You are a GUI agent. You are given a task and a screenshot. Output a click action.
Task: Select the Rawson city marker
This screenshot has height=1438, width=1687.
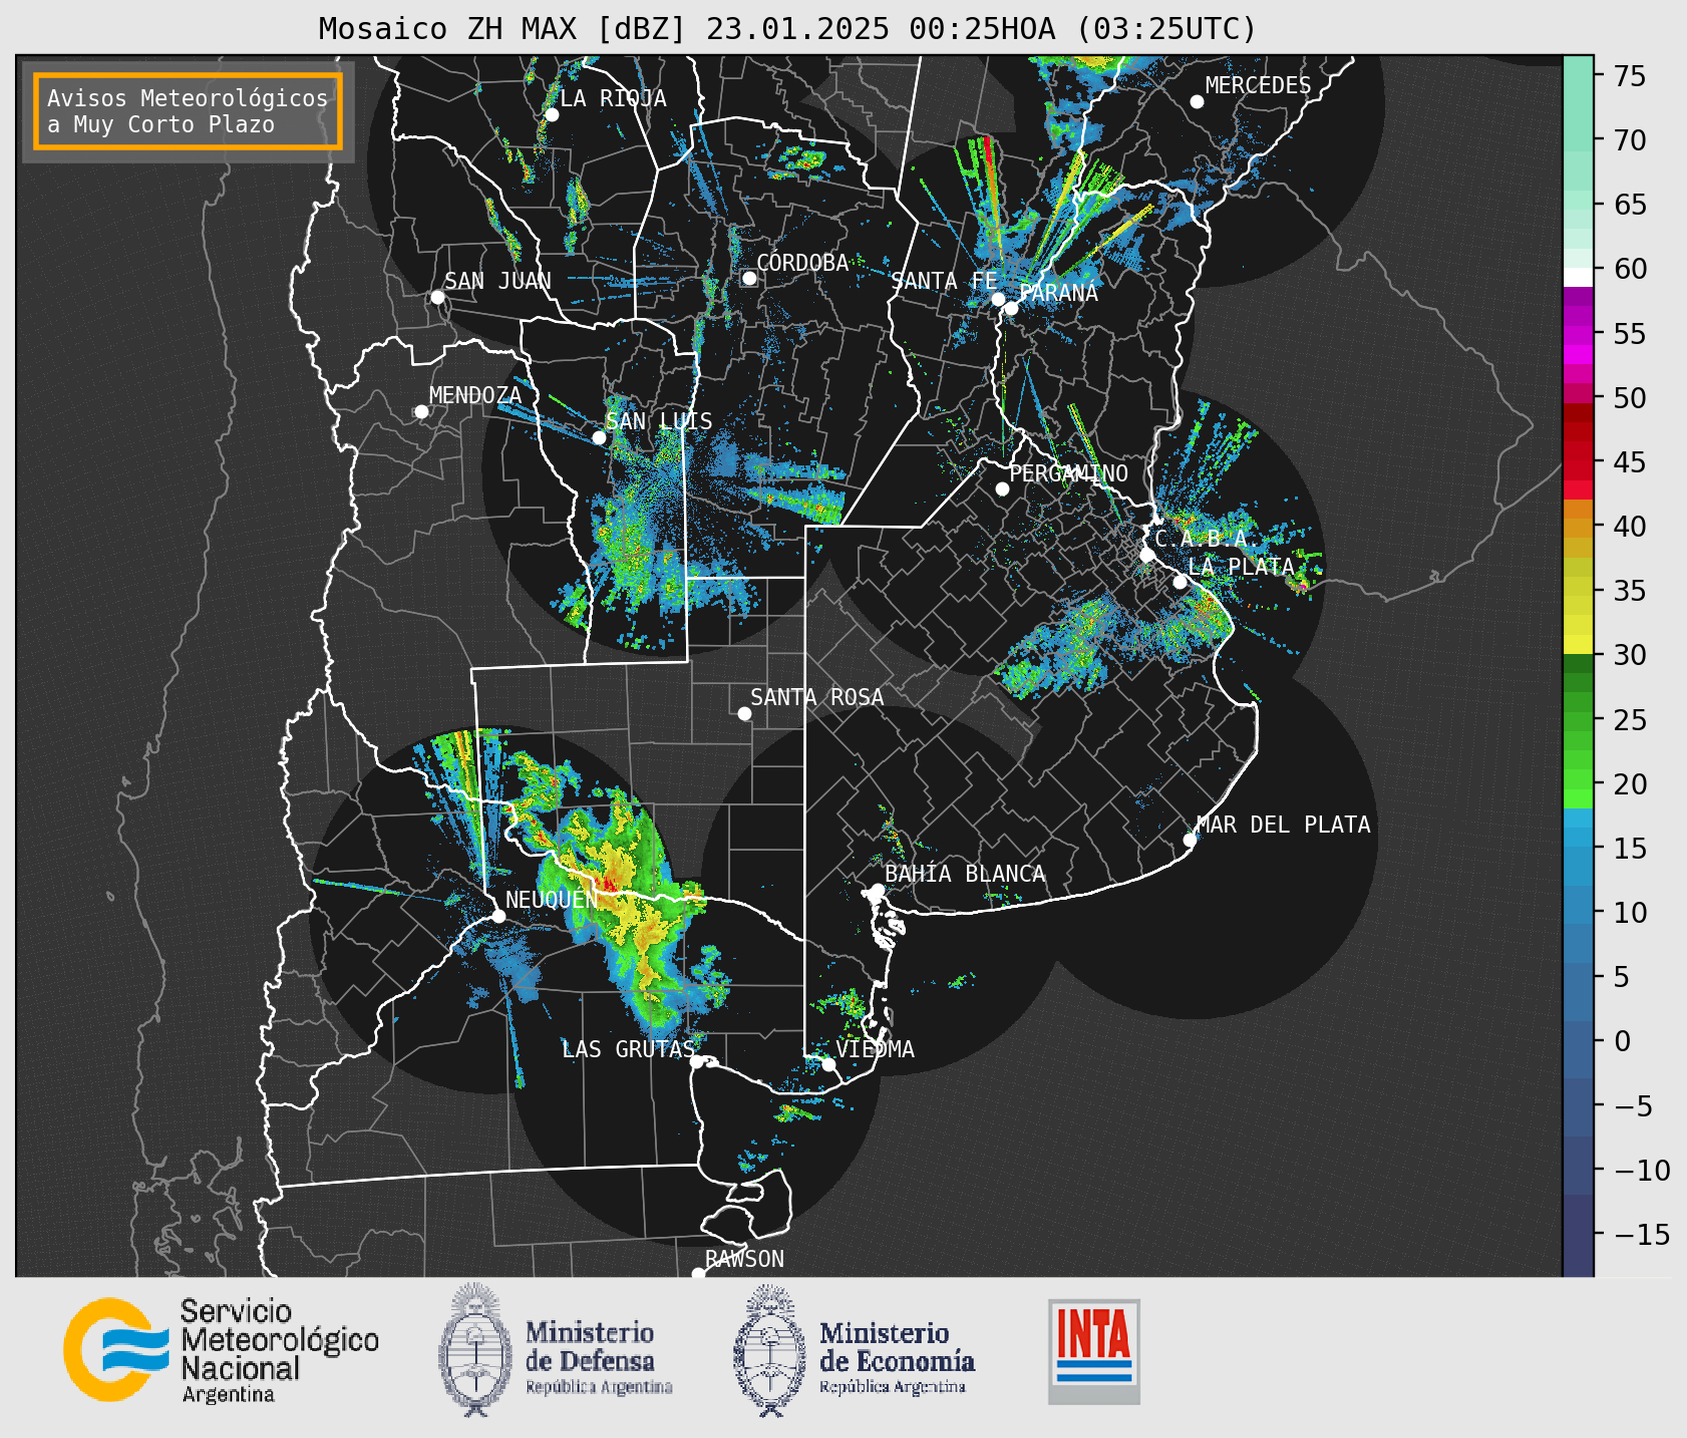point(698,1274)
